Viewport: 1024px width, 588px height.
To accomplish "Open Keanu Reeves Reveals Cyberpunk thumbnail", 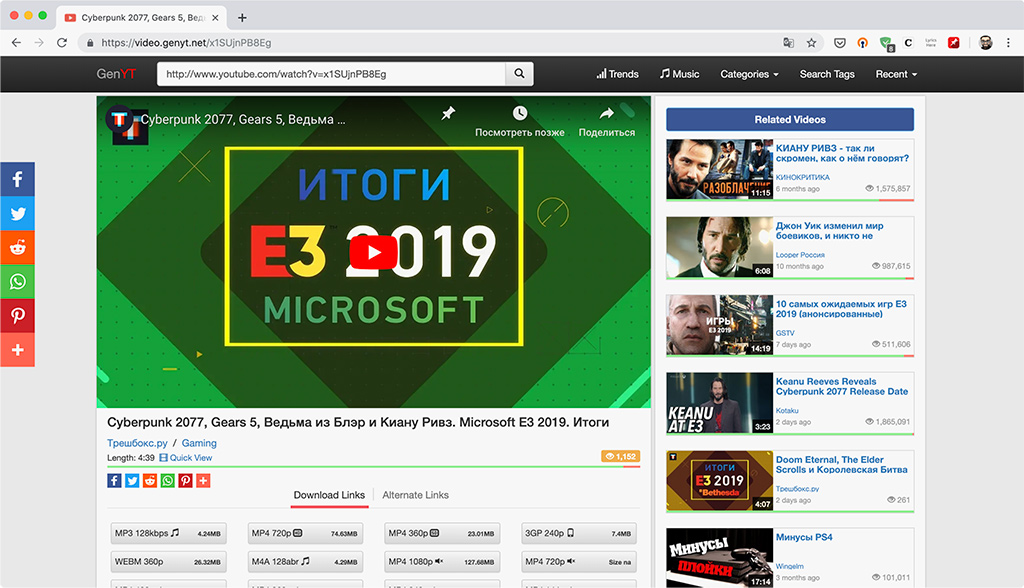I will pyautogui.click(x=719, y=403).
